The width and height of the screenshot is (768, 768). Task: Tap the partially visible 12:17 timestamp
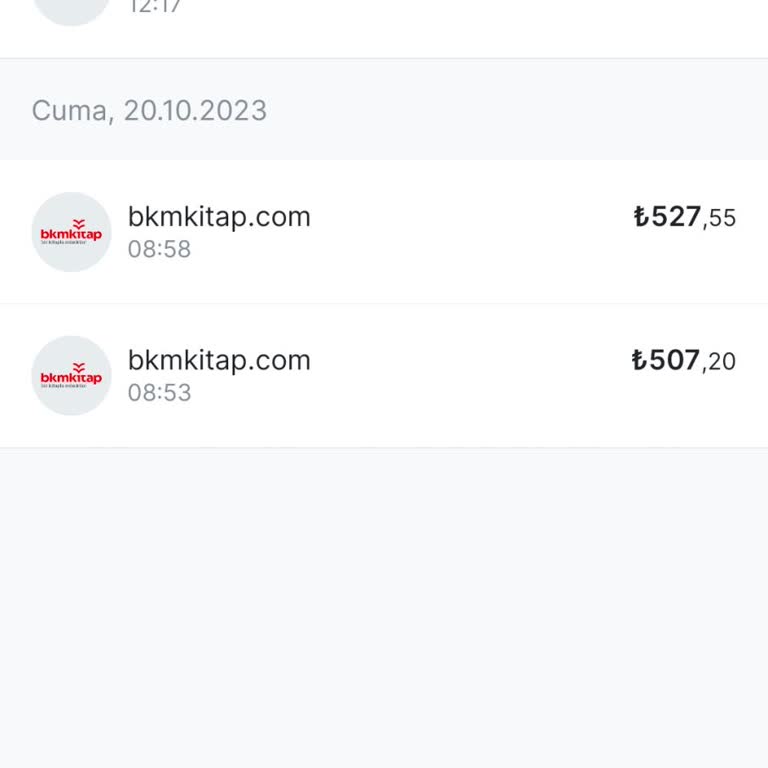click(155, 8)
